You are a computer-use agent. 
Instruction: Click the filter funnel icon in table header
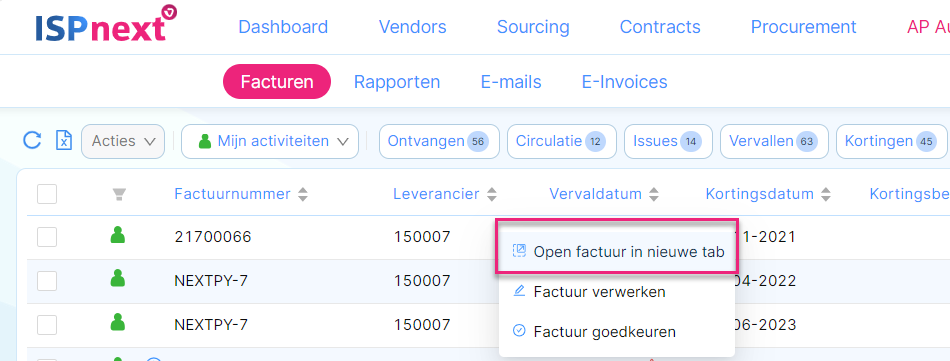[x=119, y=194]
